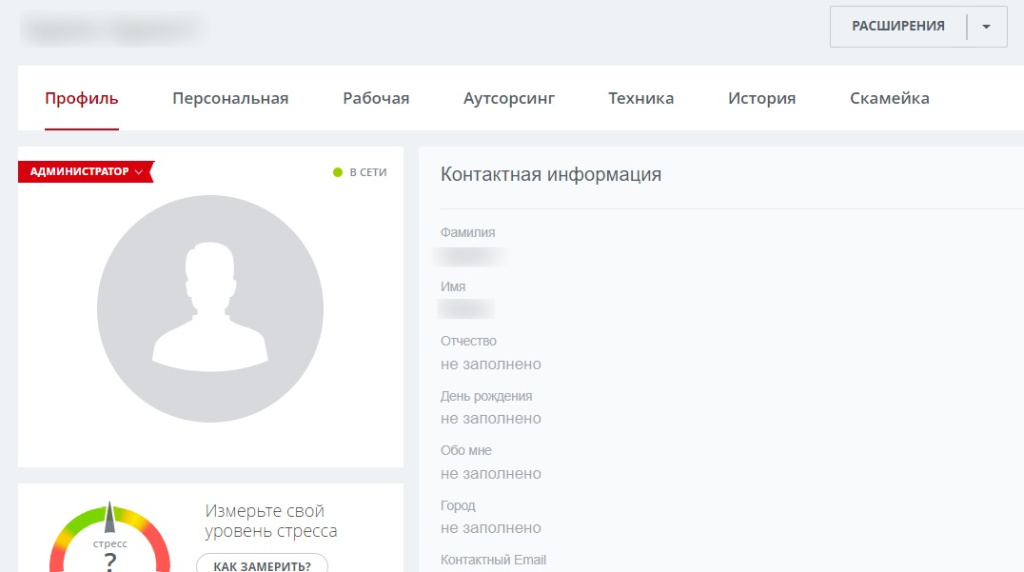
Task: Click the green online status indicator
Action: 338,172
